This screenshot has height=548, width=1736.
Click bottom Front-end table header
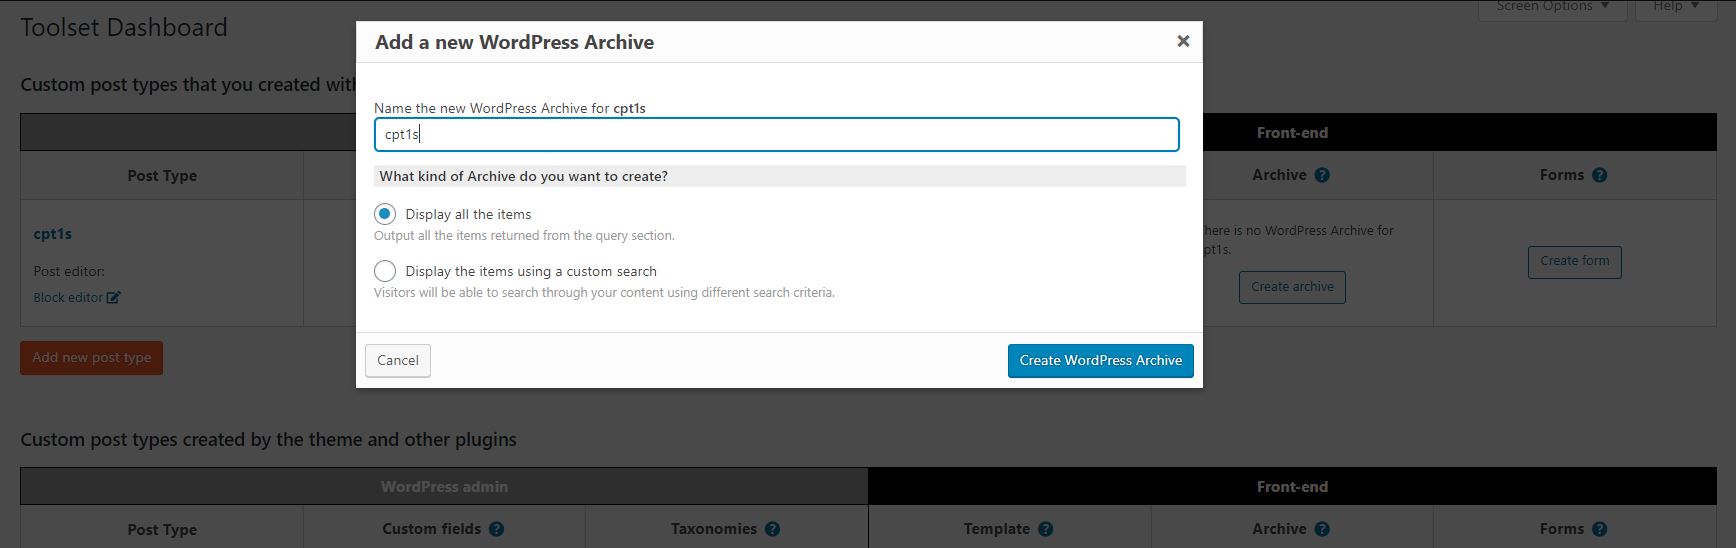point(1292,487)
